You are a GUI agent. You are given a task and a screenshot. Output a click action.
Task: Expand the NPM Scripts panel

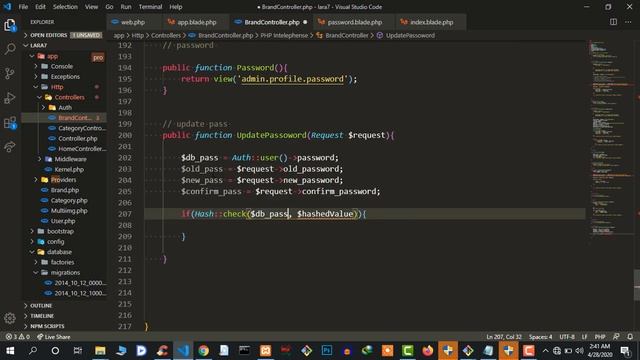coord(64,326)
